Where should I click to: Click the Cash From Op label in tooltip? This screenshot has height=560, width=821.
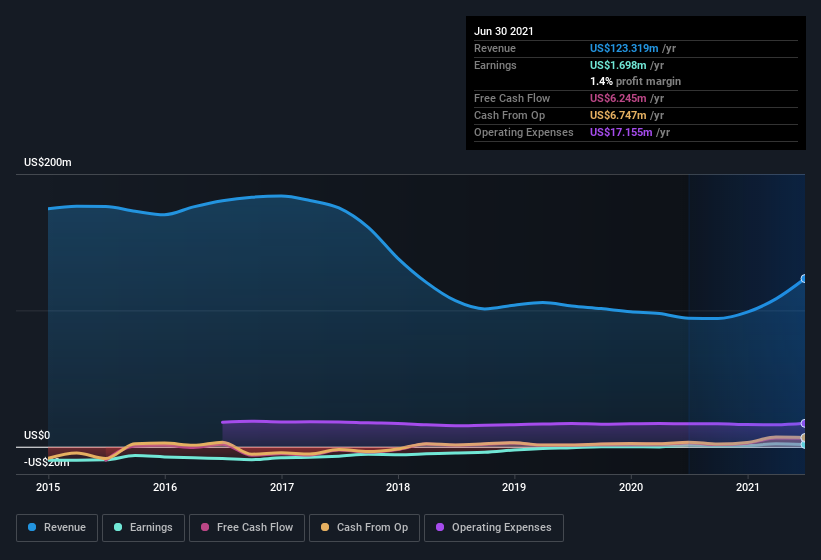(509, 115)
